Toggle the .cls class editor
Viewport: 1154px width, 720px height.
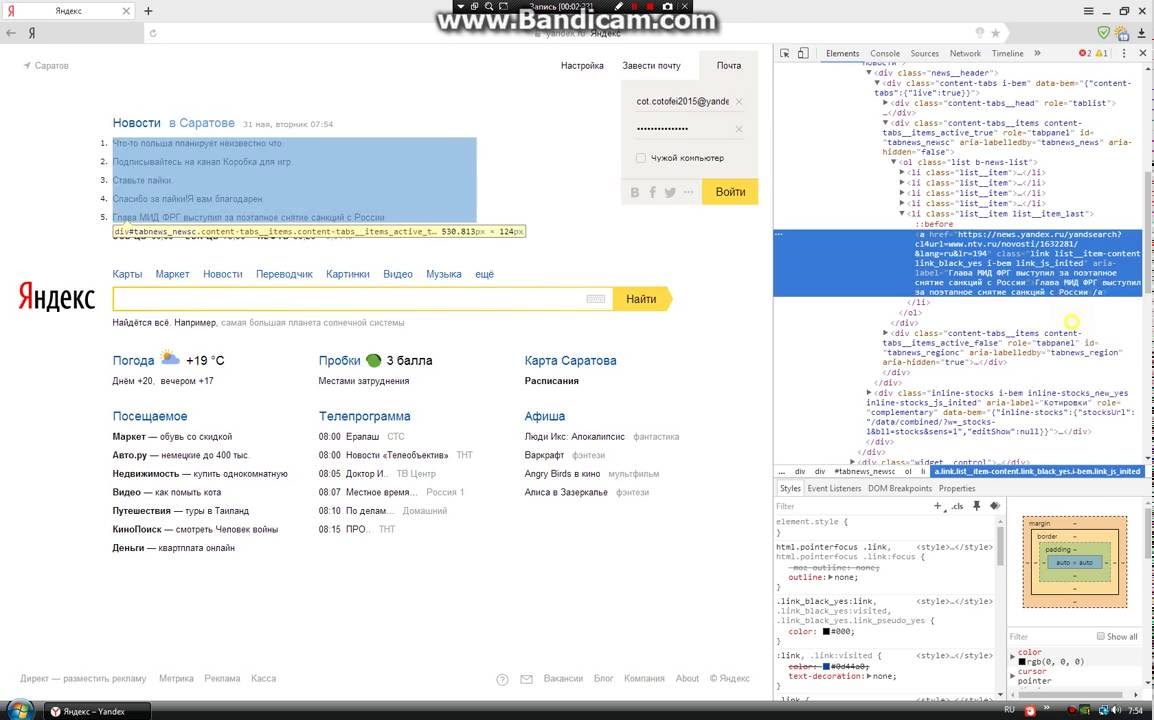click(957, 506)
